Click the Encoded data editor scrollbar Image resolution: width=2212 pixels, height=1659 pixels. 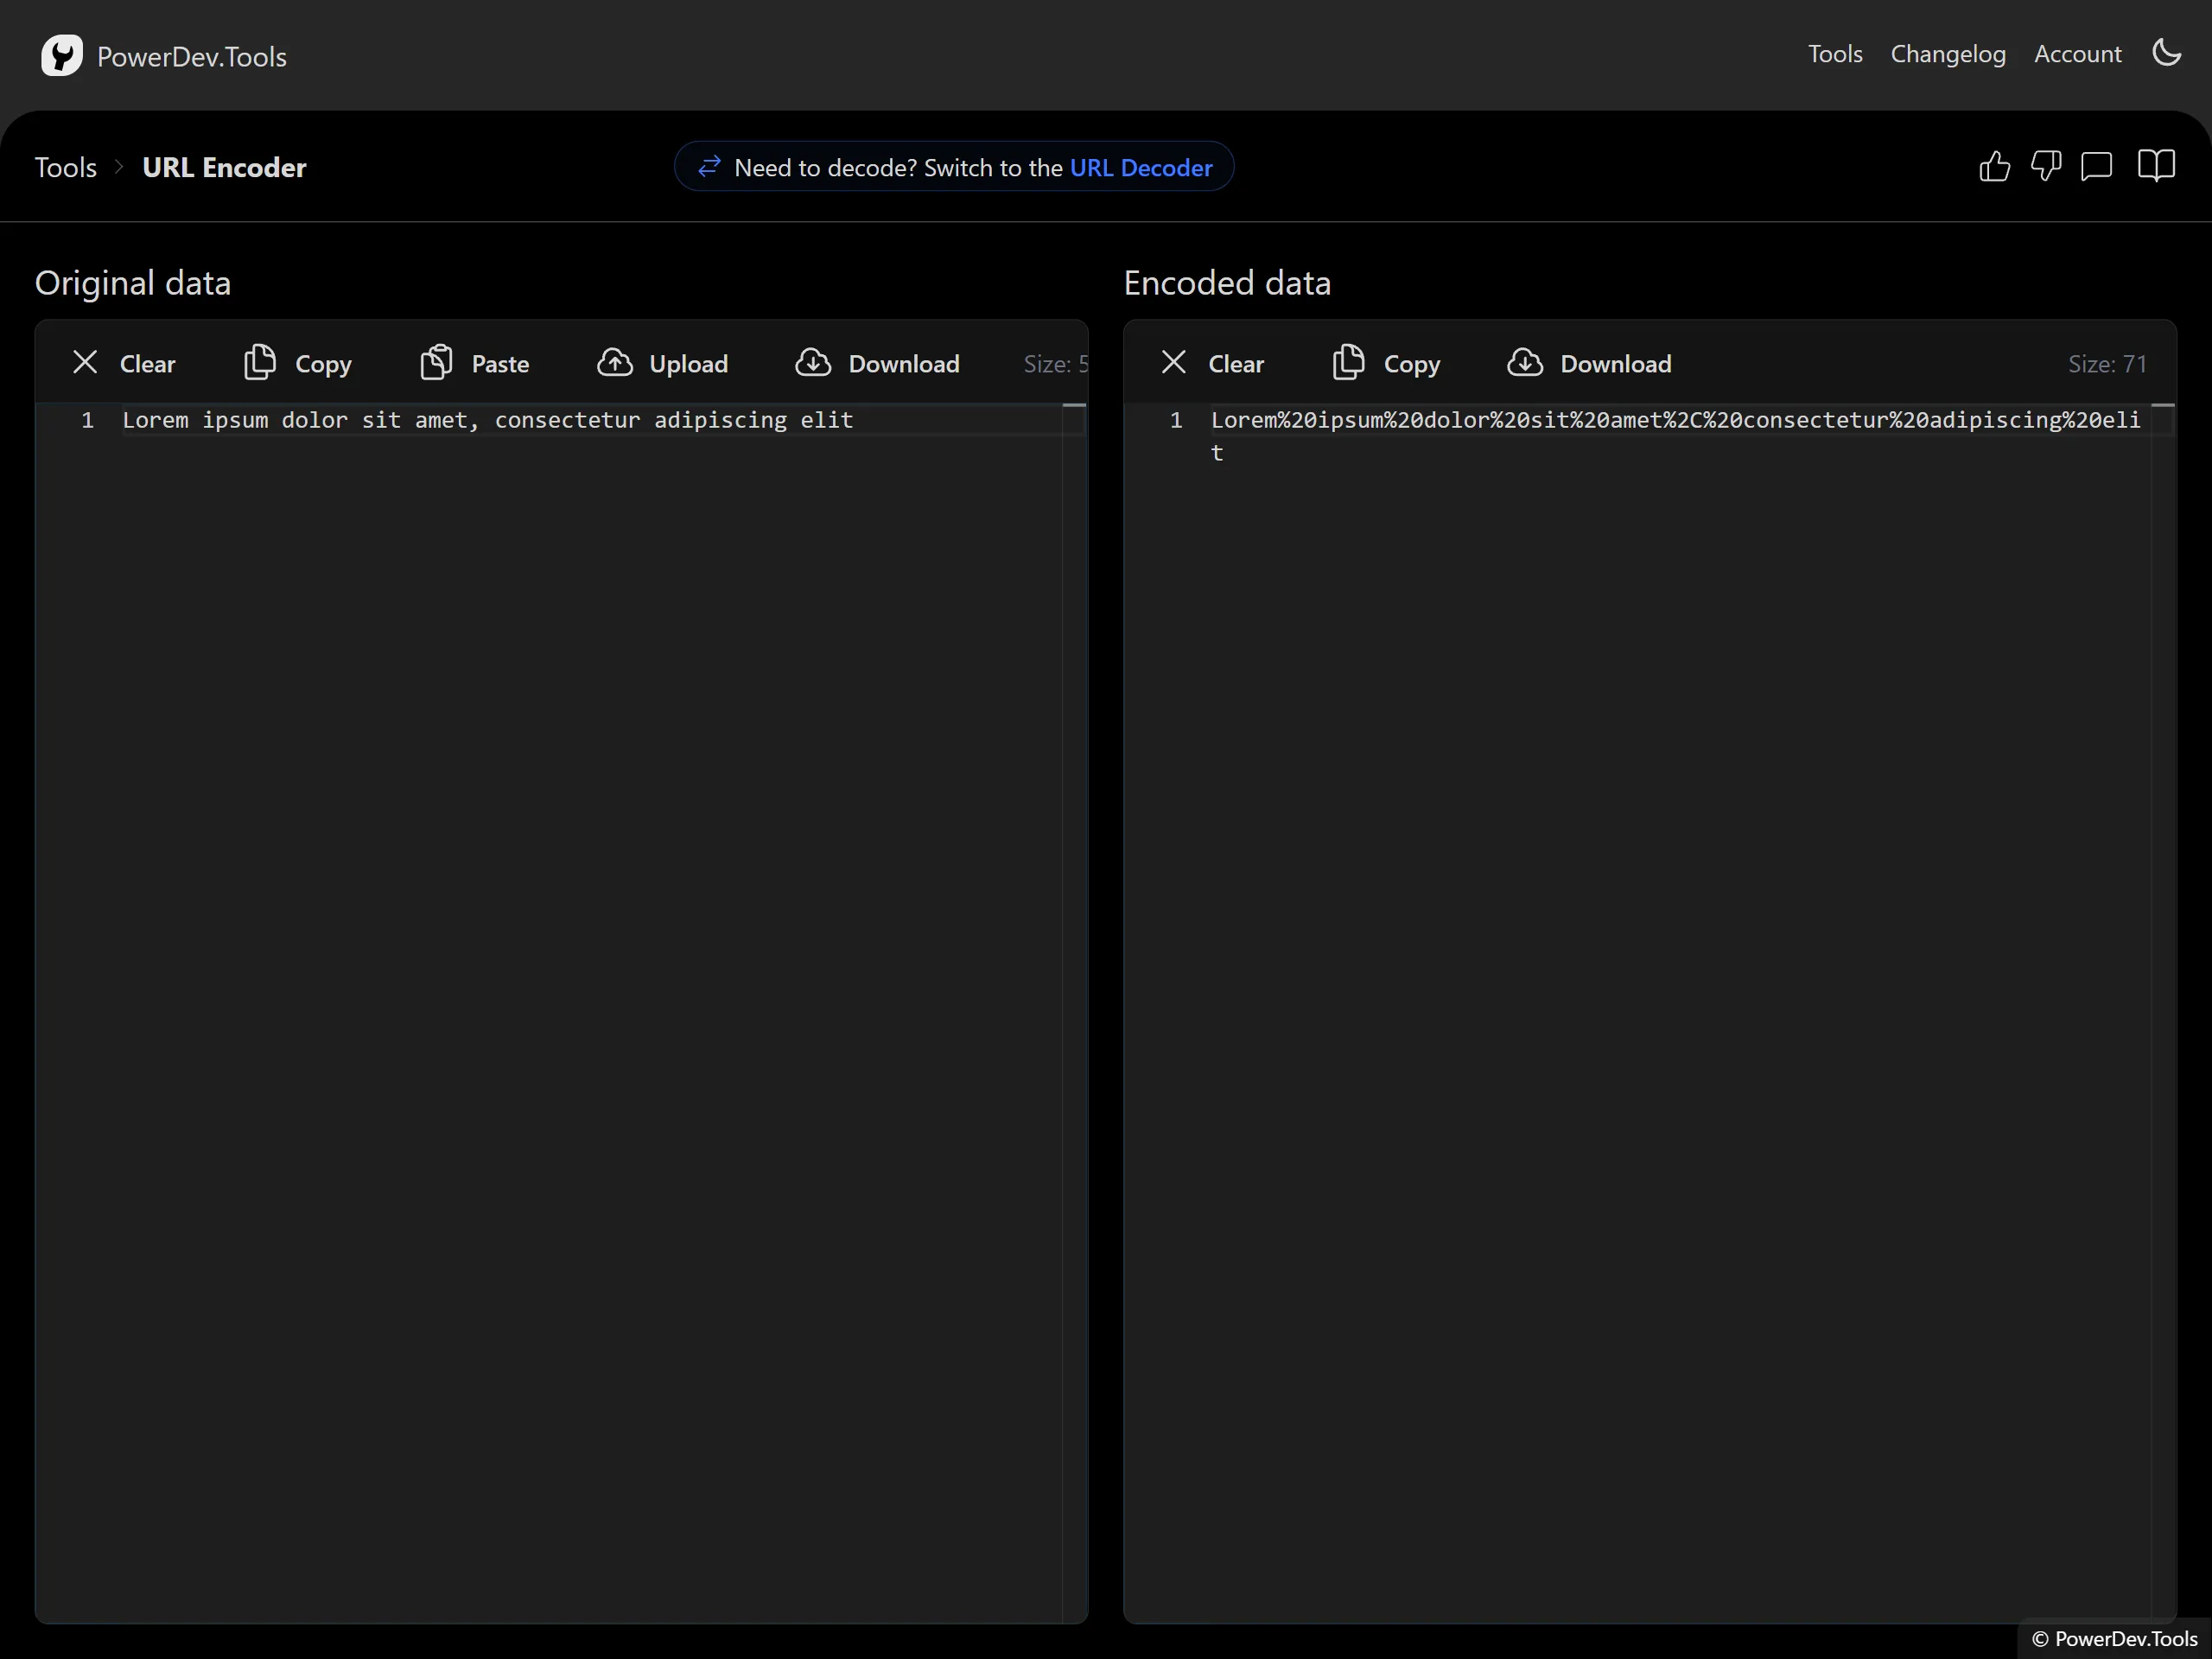click(x=2163, y=1012)
